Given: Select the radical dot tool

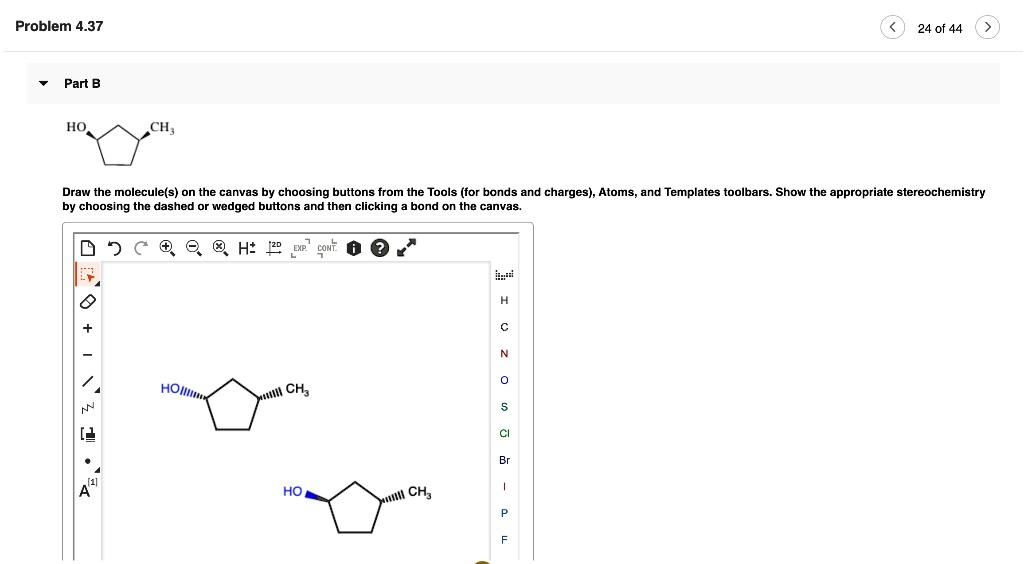Looking at the screenshot, I should [x=89, y=462].
